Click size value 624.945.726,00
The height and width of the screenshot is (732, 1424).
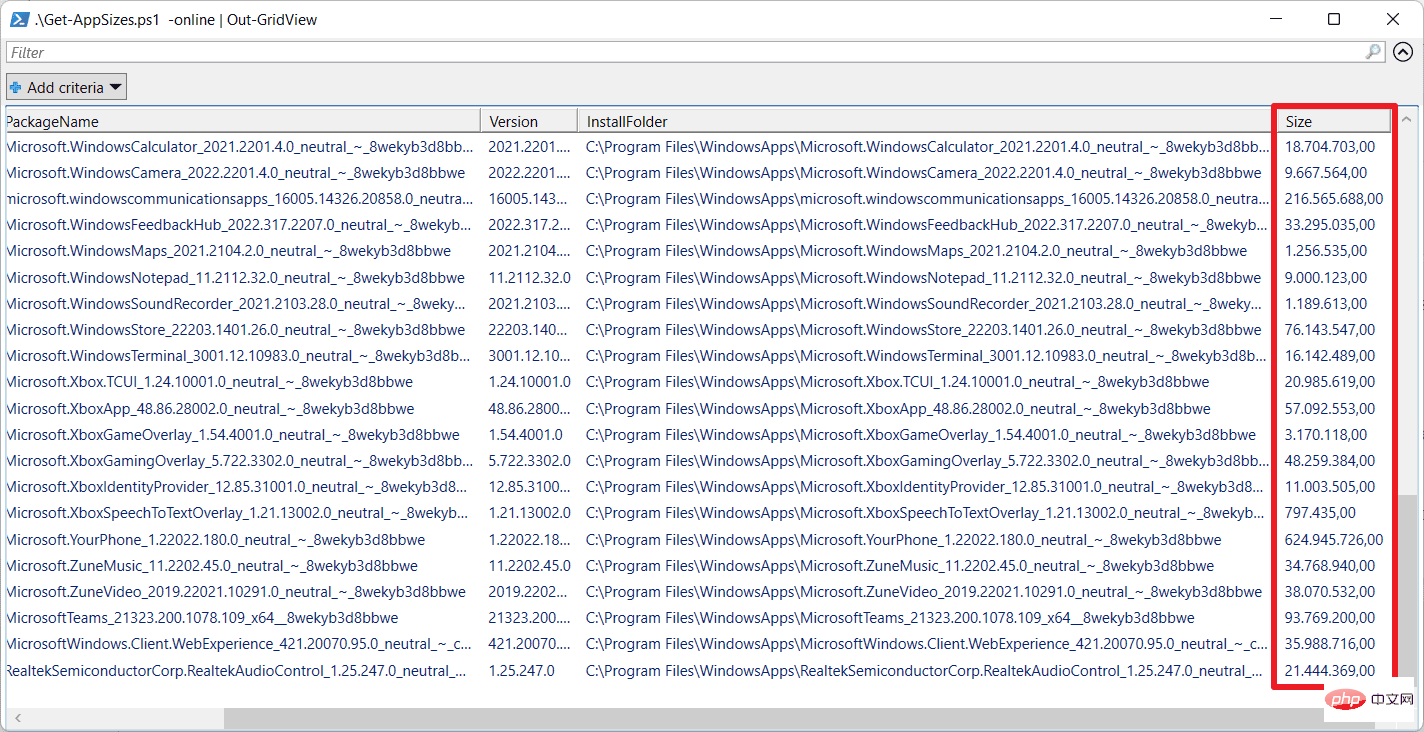1334,539
